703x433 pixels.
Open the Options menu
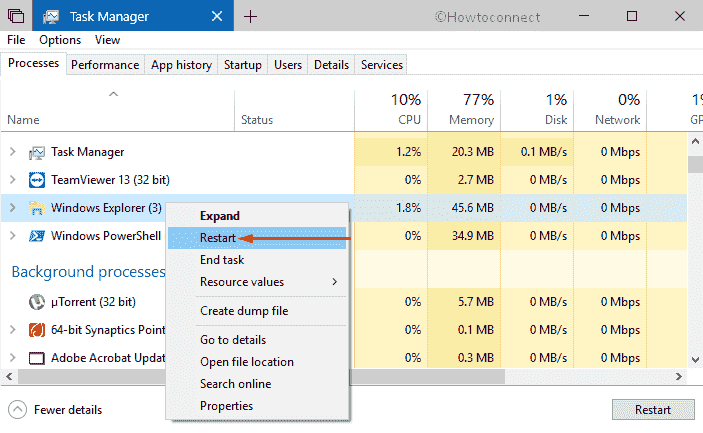[60, 40]
